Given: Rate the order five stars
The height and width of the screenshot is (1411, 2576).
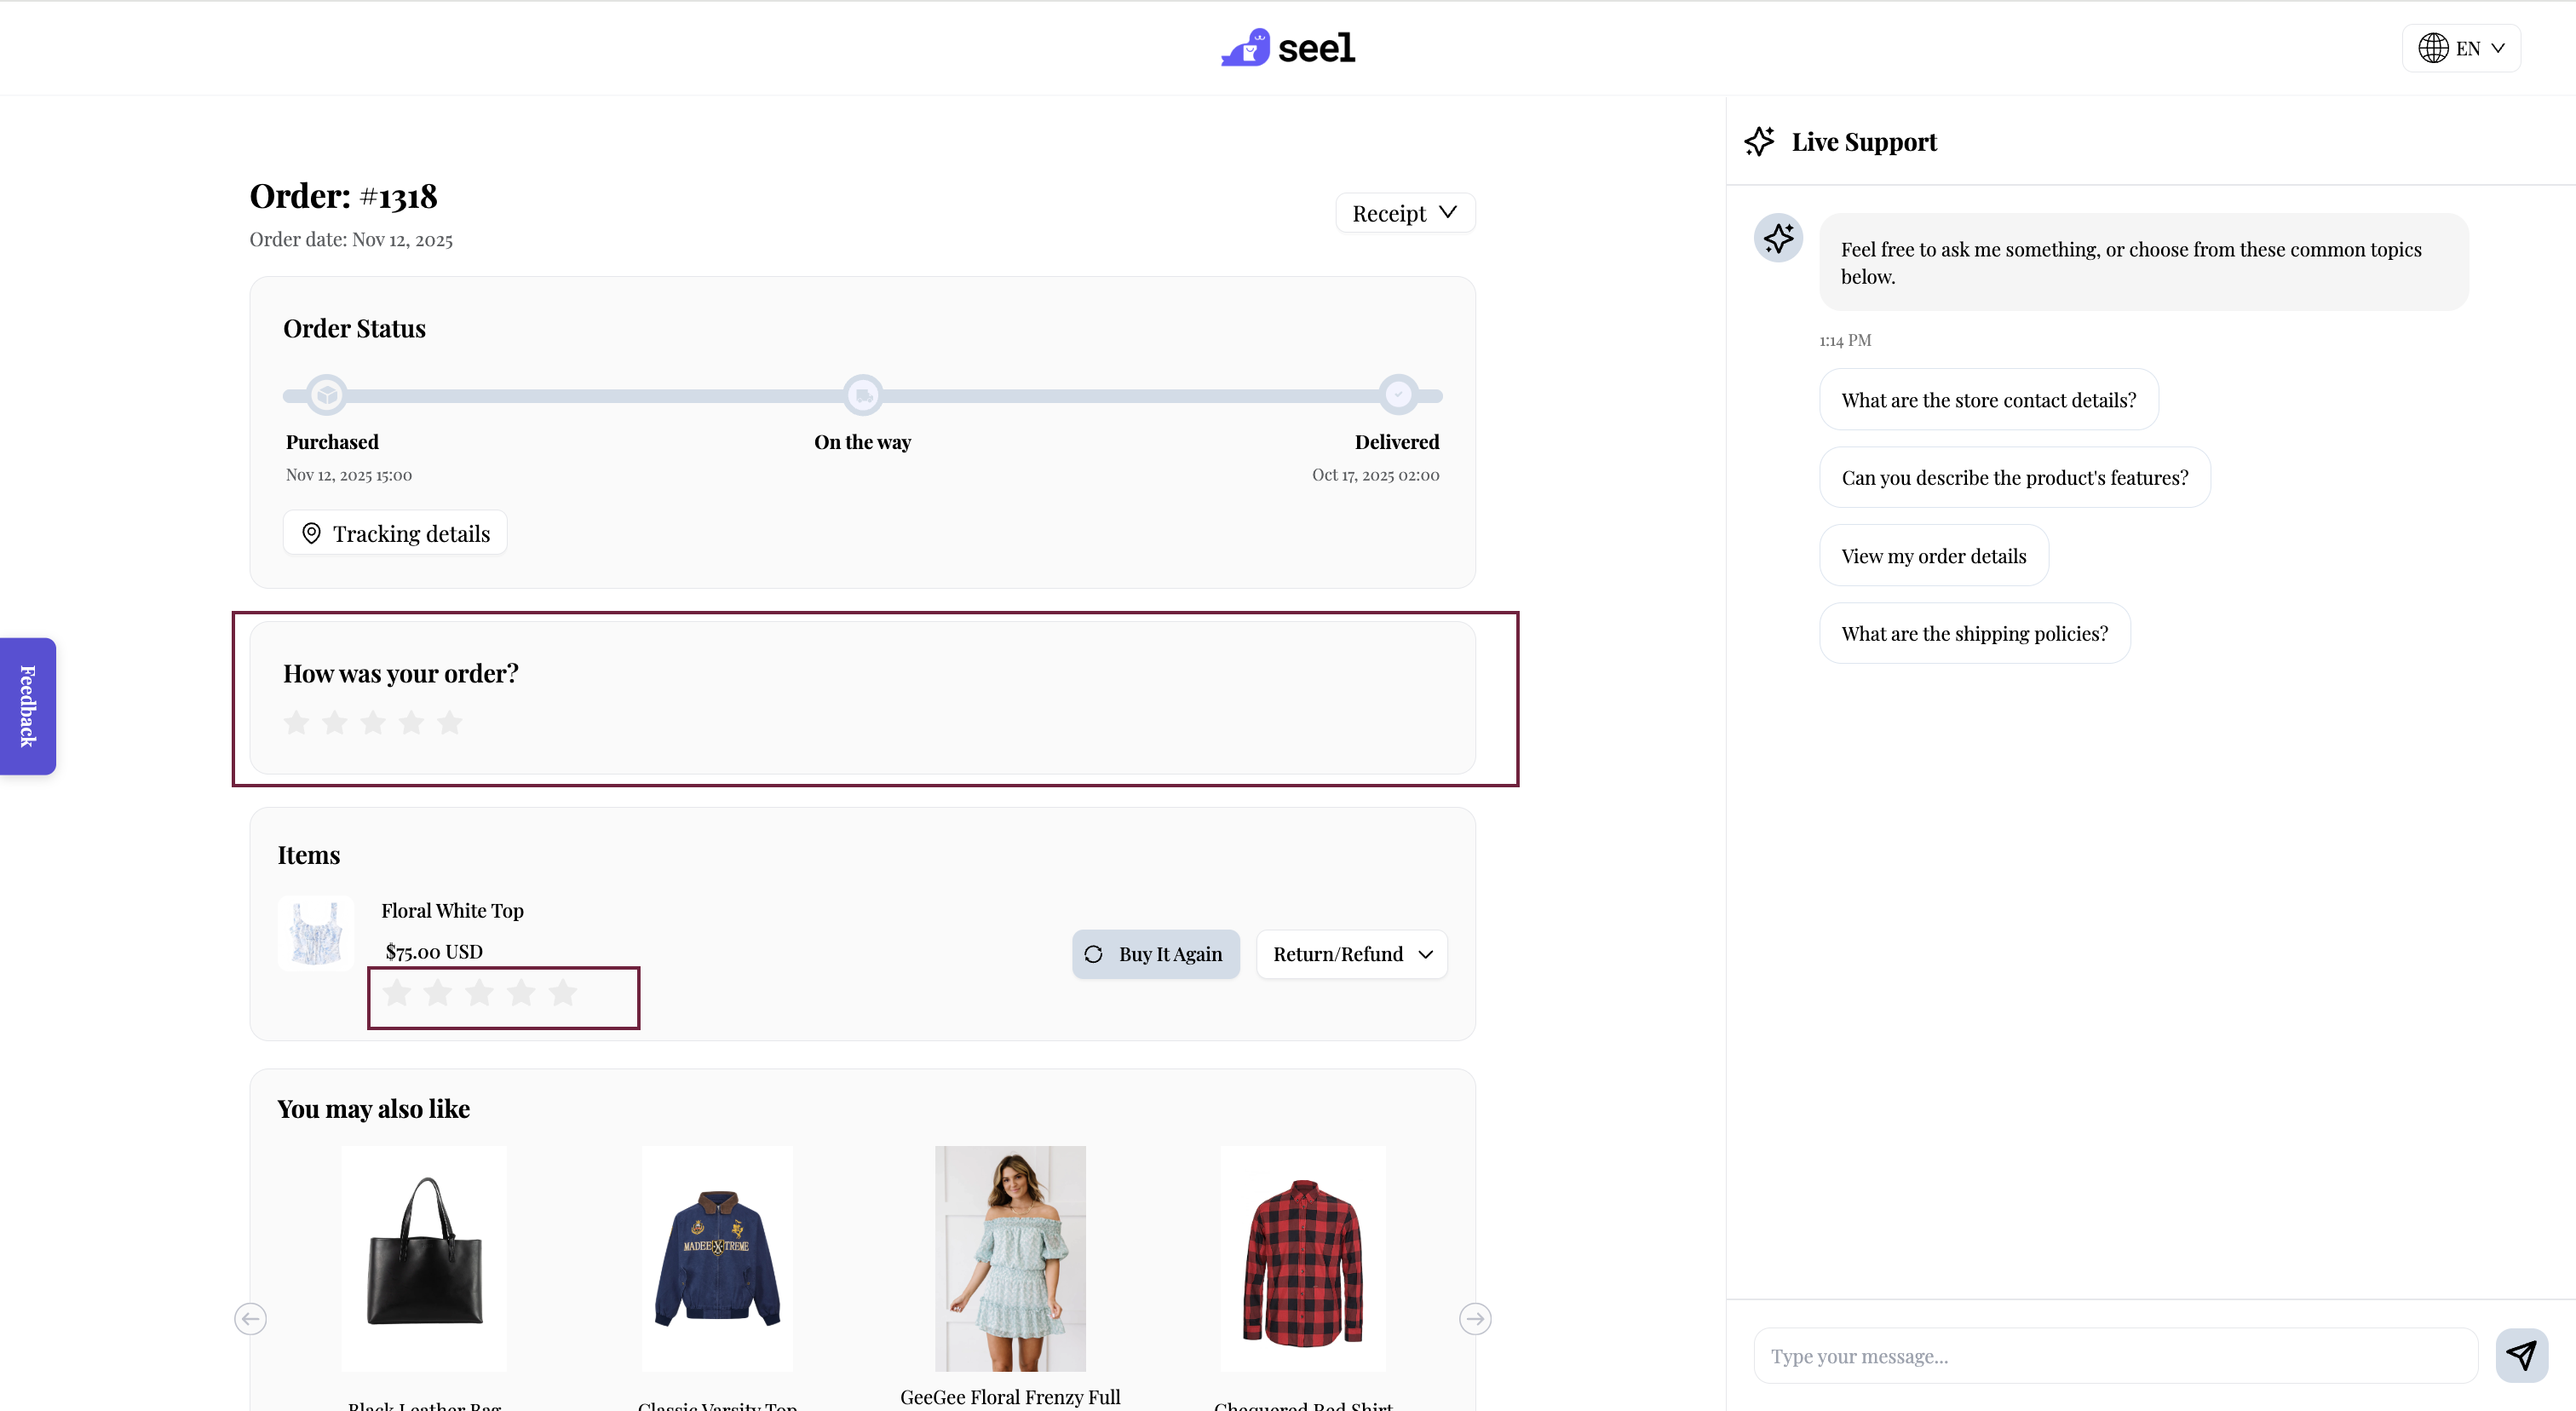Looking at the screenshot, I should (450, 722).
